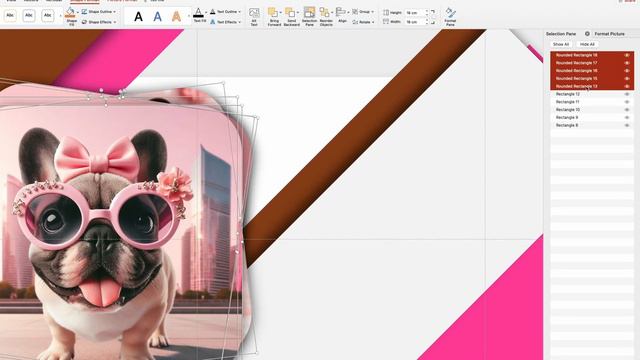Click the Group objects button
640x360 pixels.
click(x=363, y=12)
